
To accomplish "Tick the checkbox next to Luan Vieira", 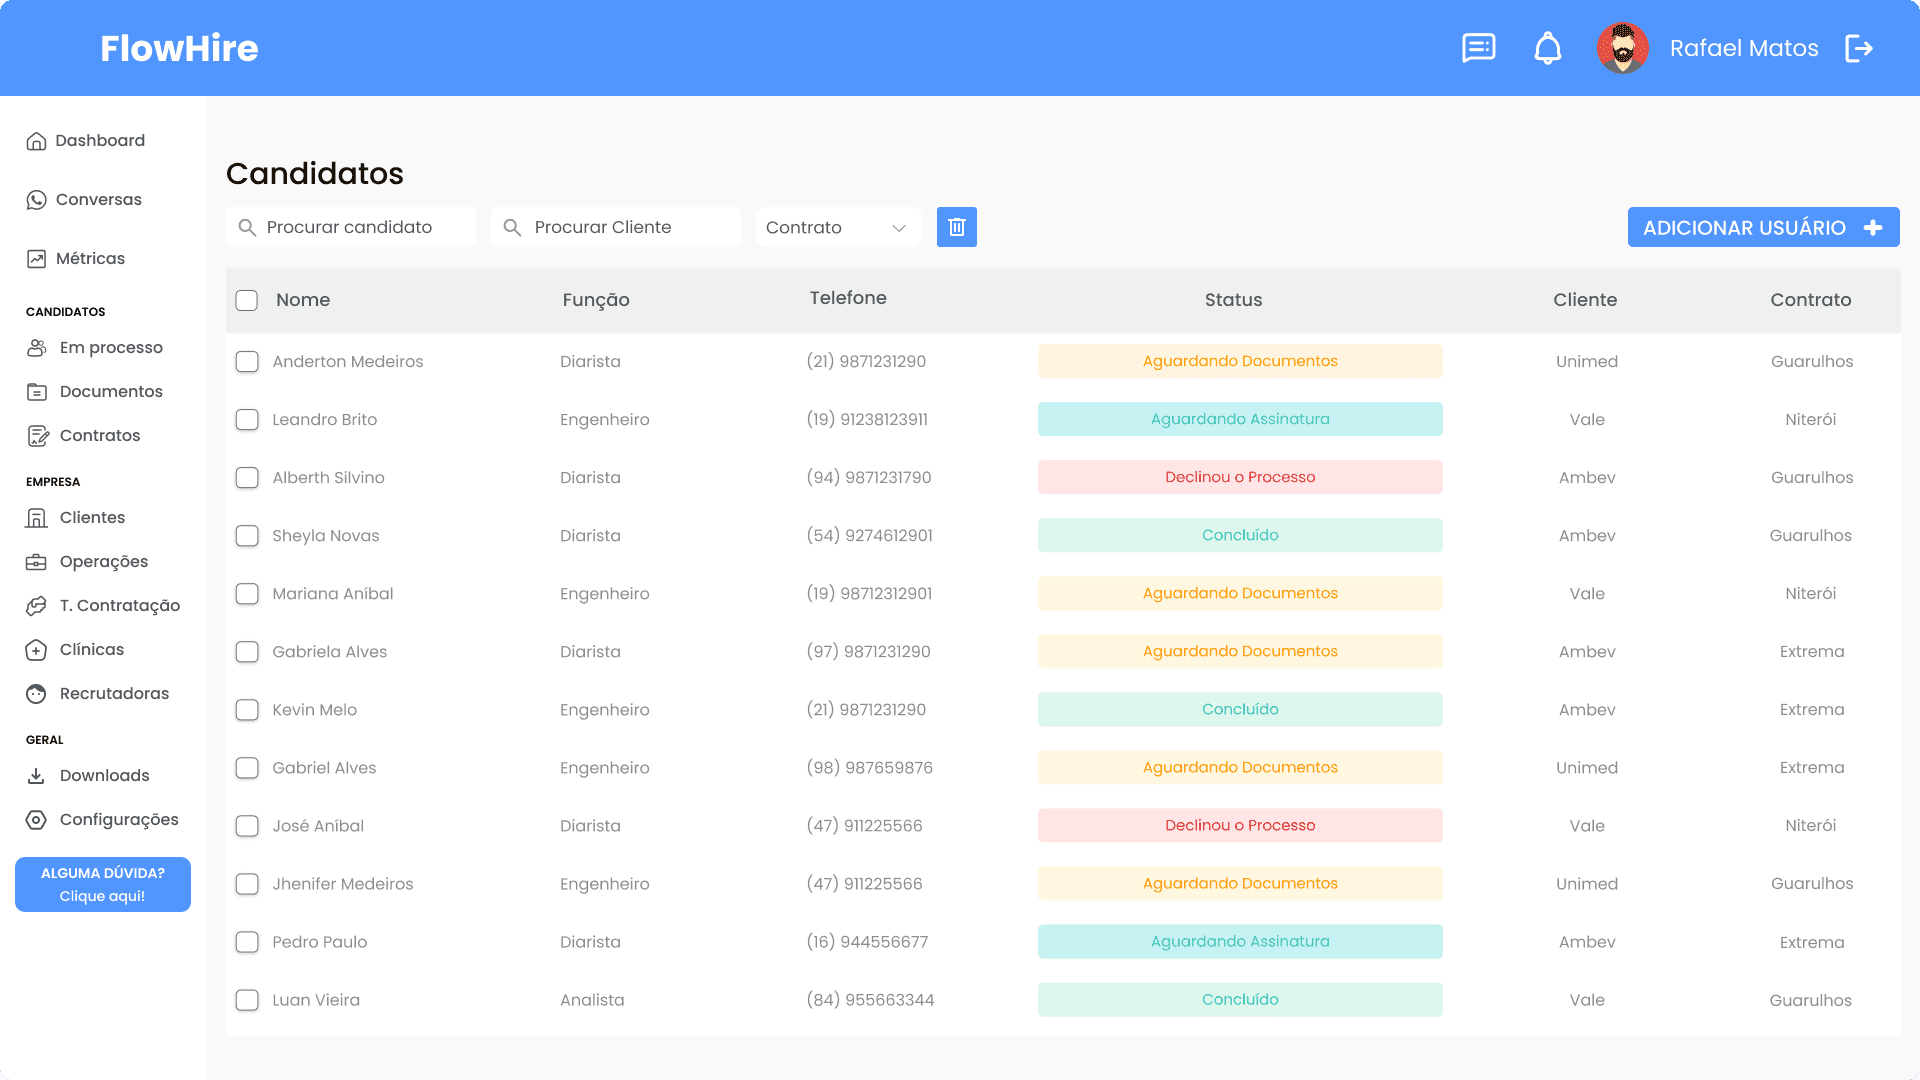I will [x=247, y=1000].
